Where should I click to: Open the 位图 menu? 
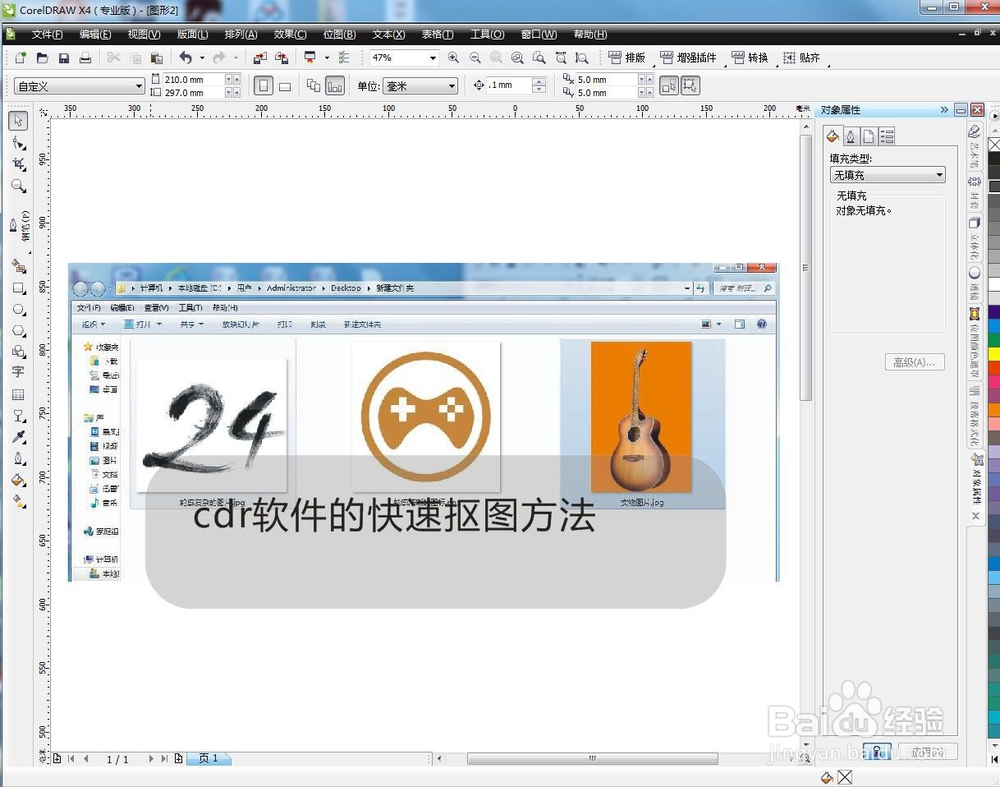pyautogui.click(x=340, y=33)
